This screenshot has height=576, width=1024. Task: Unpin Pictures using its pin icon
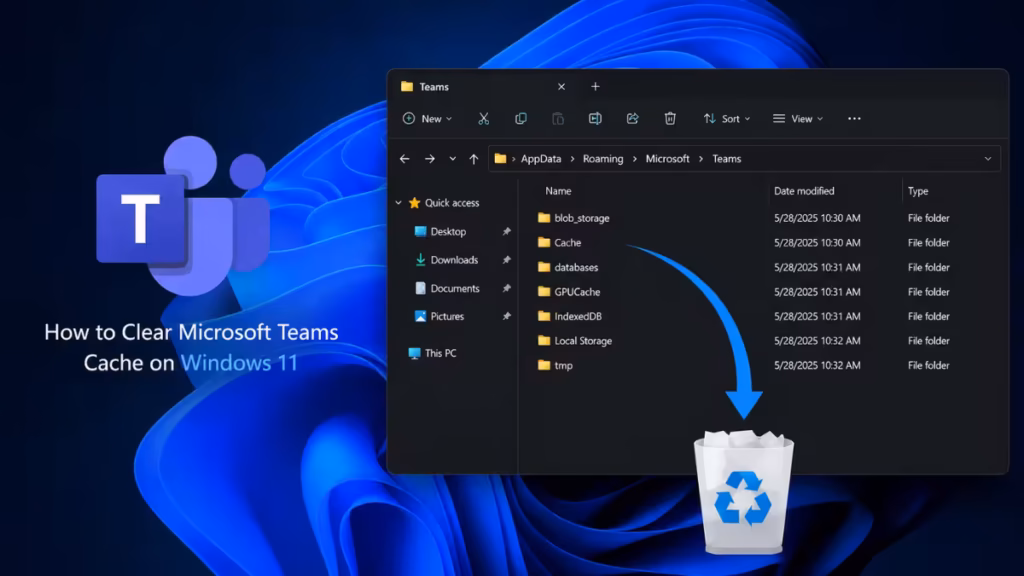click(506, 316)
